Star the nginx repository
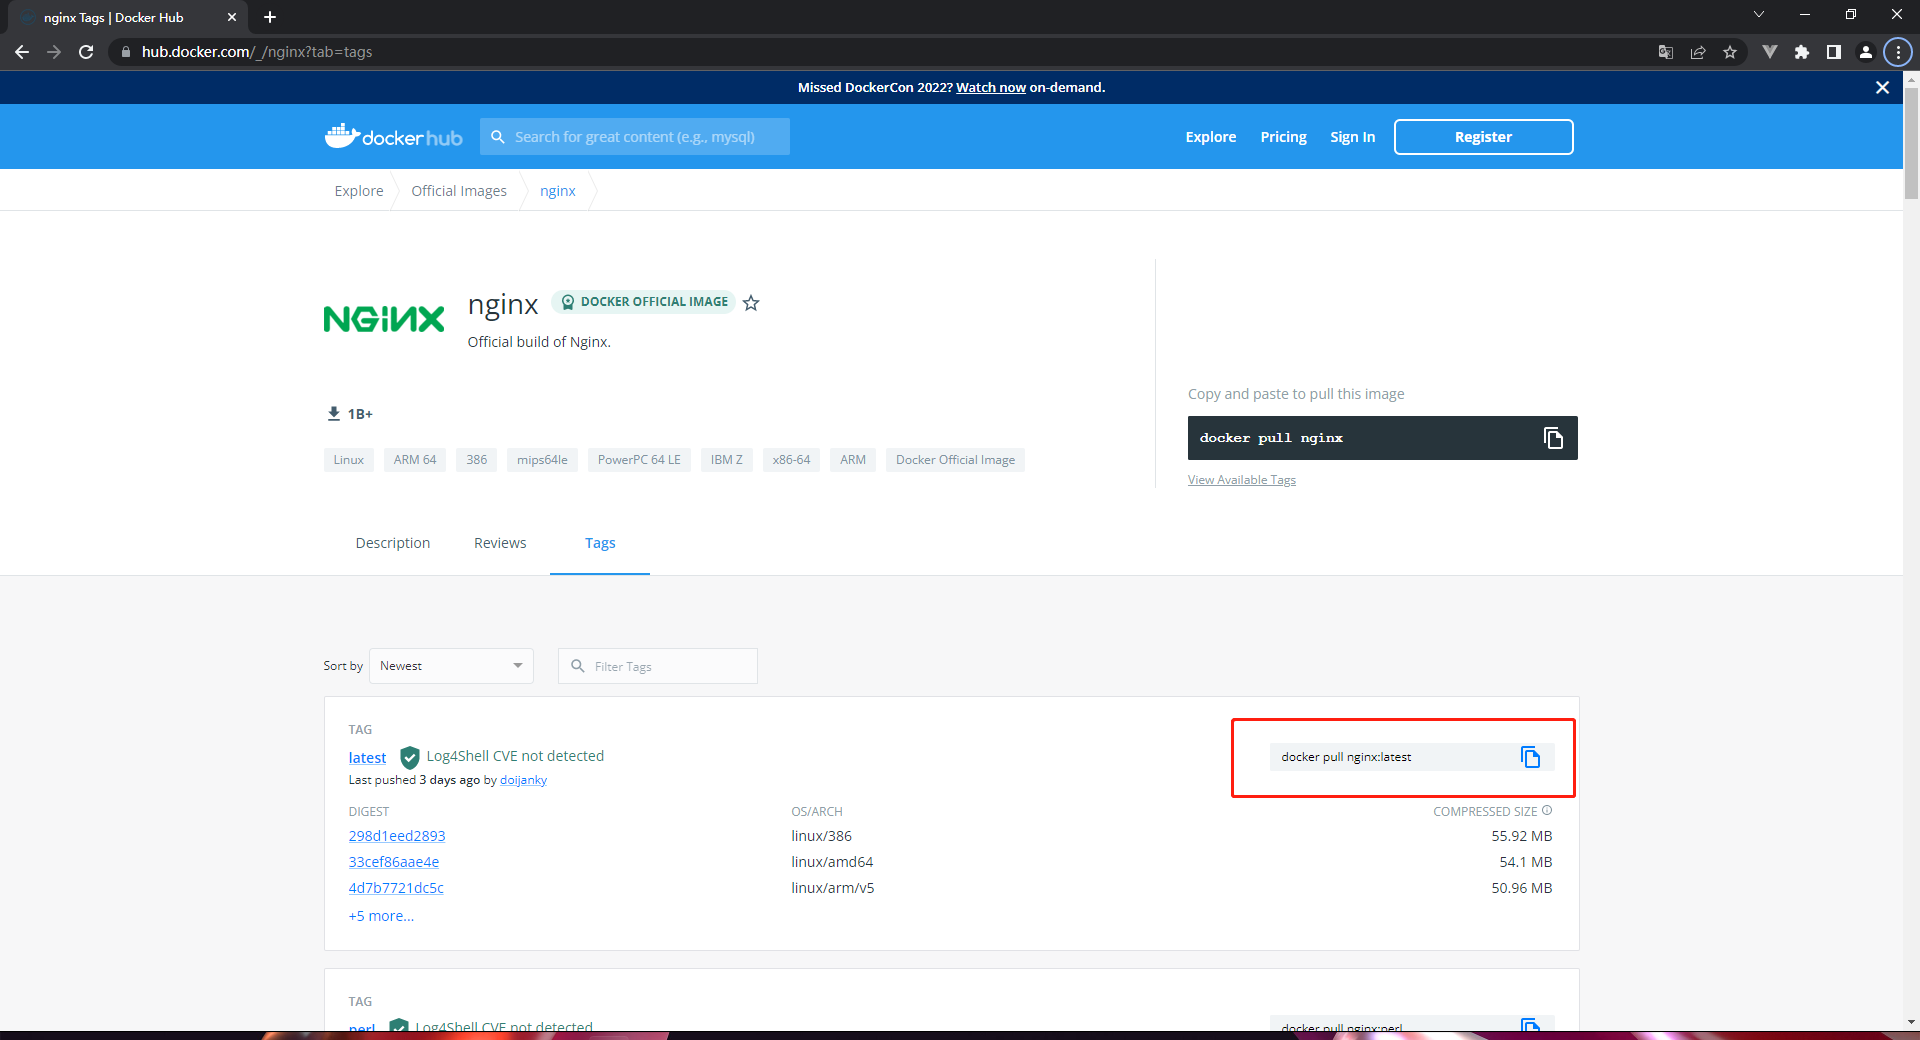This screenshot has width=1920, height=1040. (751, 303)
